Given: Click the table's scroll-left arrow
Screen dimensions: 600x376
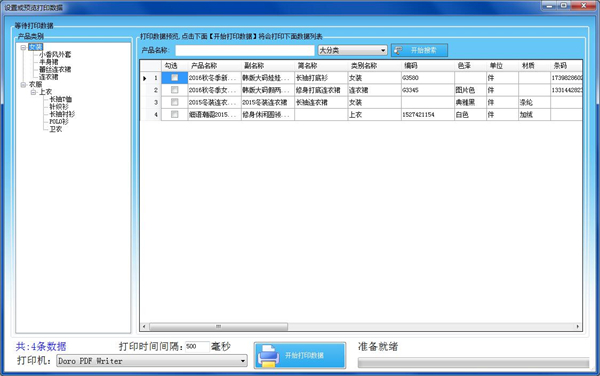Looking at the screenshot, I should (x=144, y=327).
